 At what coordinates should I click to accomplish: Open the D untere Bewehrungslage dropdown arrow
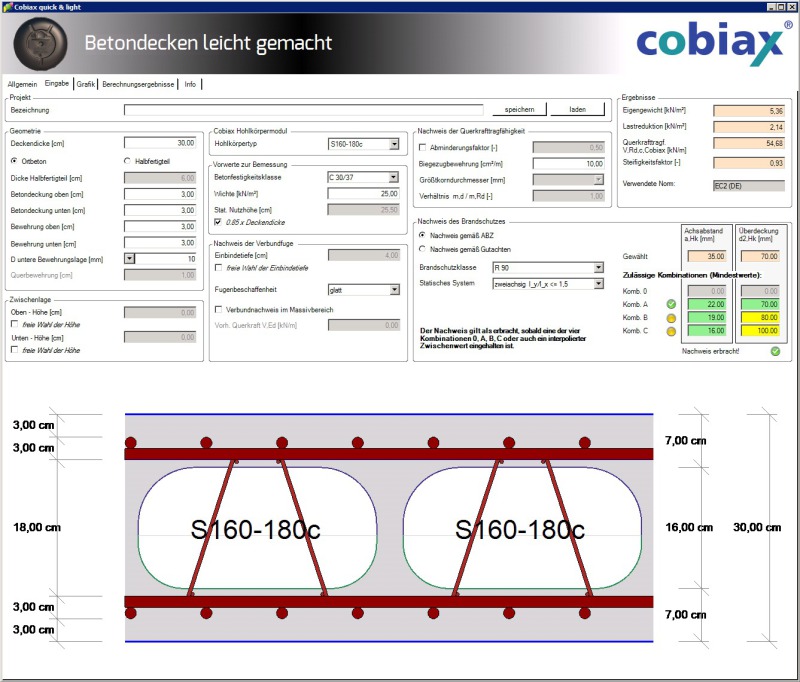point(130,259)
